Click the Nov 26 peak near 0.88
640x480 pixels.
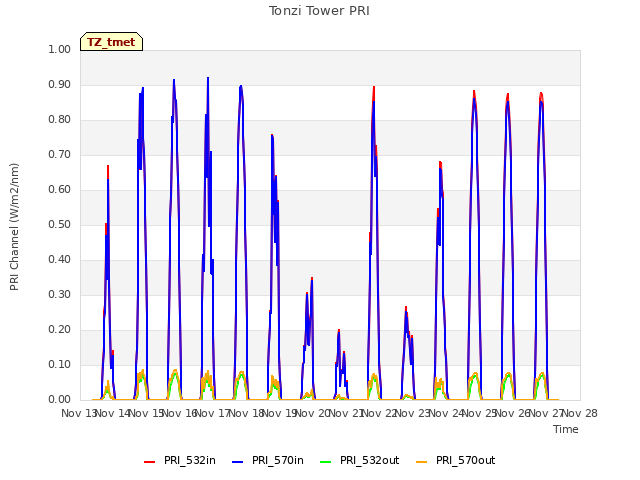[x=541, y=93]
